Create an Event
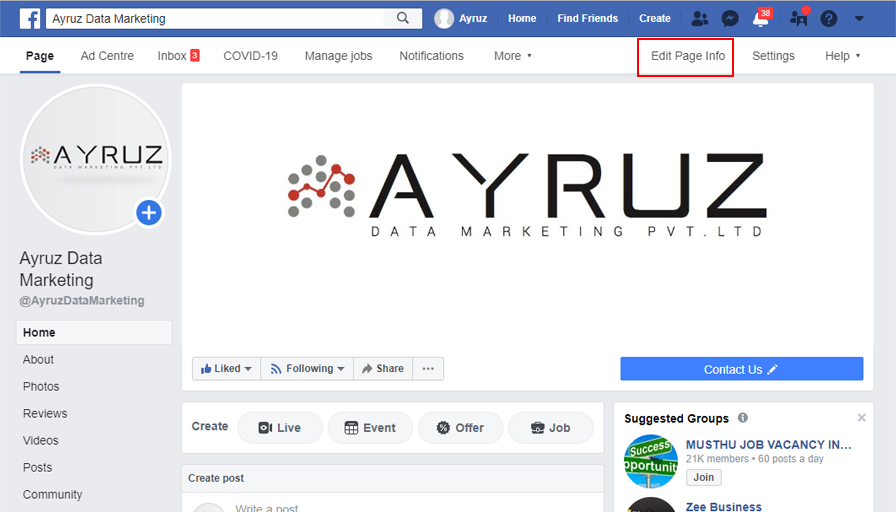The image size is (896, 512). tap(370, 427)
